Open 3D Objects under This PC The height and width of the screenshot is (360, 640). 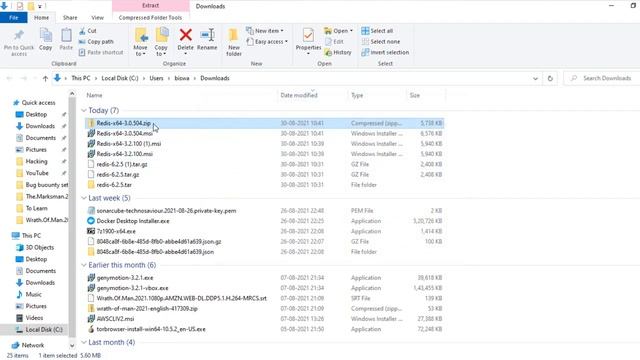tap(40, 247)
